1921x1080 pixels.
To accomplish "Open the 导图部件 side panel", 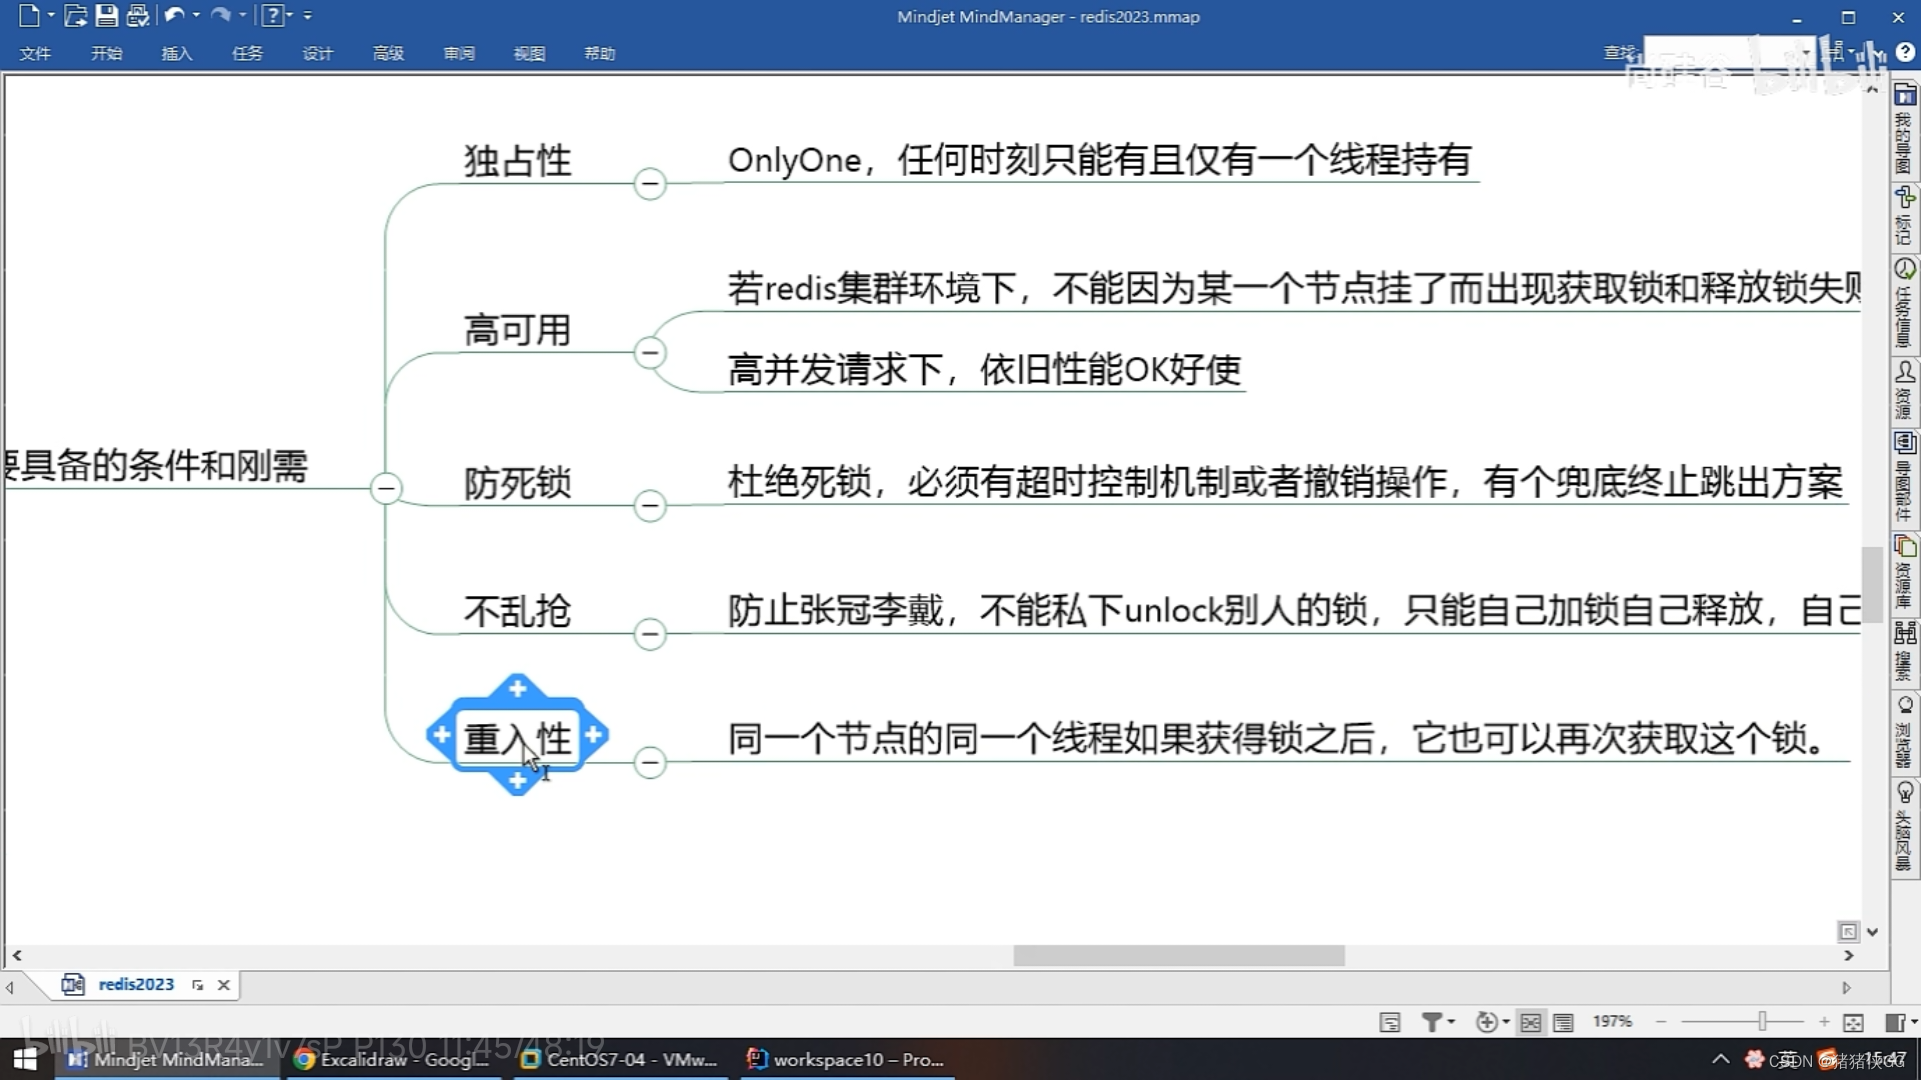I will pos(1905,477).
